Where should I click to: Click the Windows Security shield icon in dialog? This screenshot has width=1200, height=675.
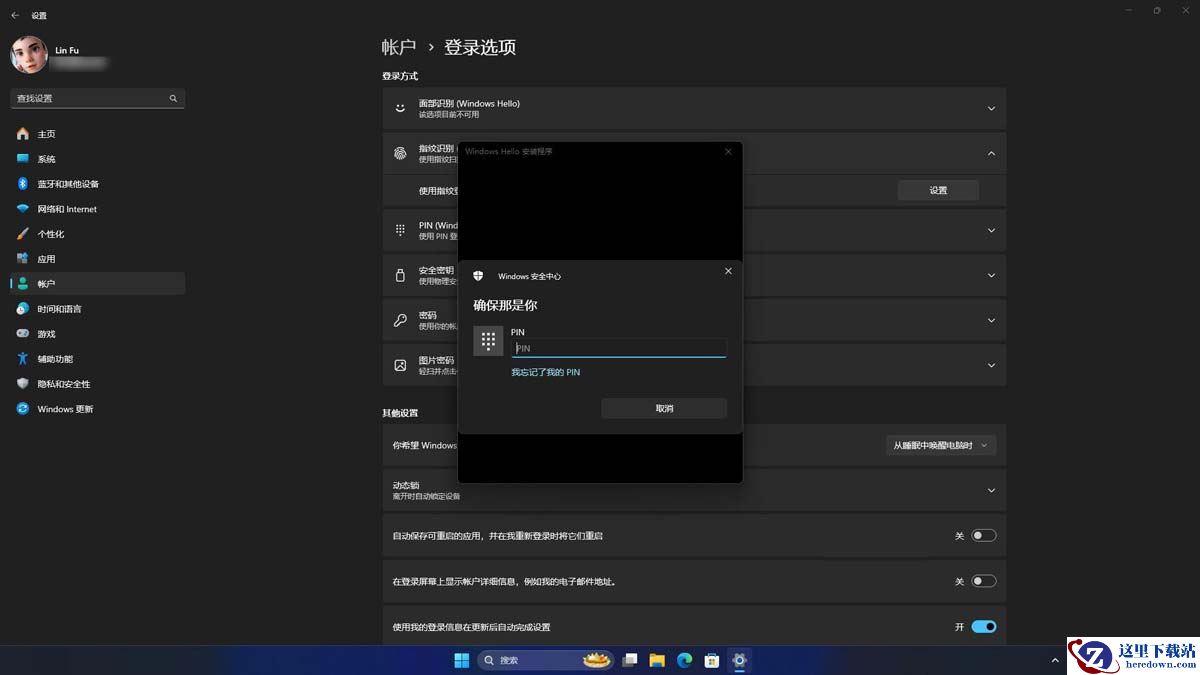478,276
